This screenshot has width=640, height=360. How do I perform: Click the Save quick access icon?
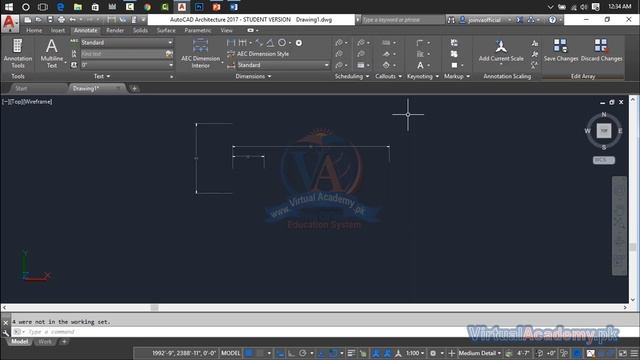point(50,20)
